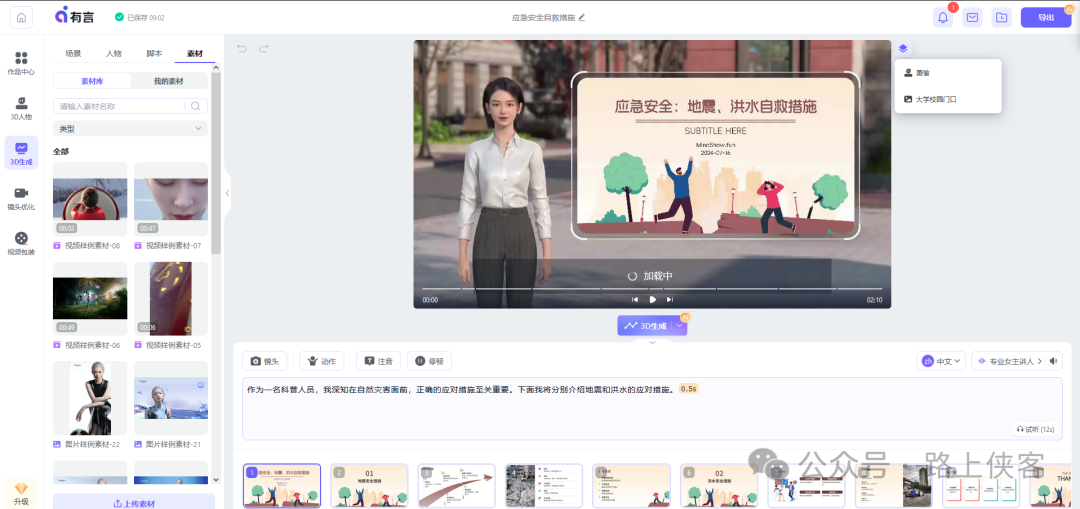Image resolution: width=1080 pixels, height=509 pixels.
Task: Click the speaker volume icon
Action: coord(1053,361)
